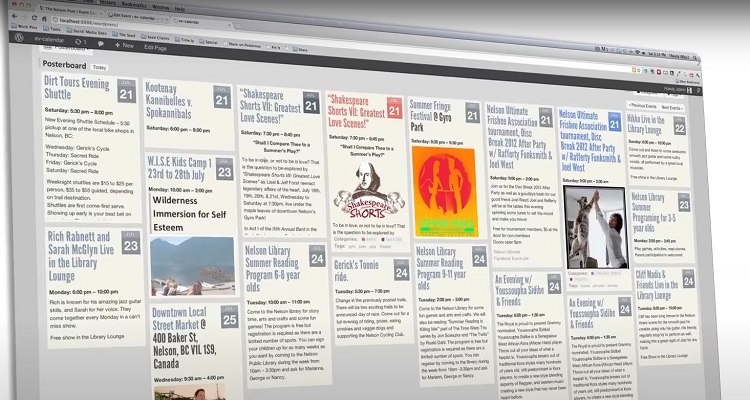Image resolution: width=750 pixels, height=400 pixels.
Task: Click the ev-calendar site name in admin bar
Action: pyautogui.click(x=49, y=39)
